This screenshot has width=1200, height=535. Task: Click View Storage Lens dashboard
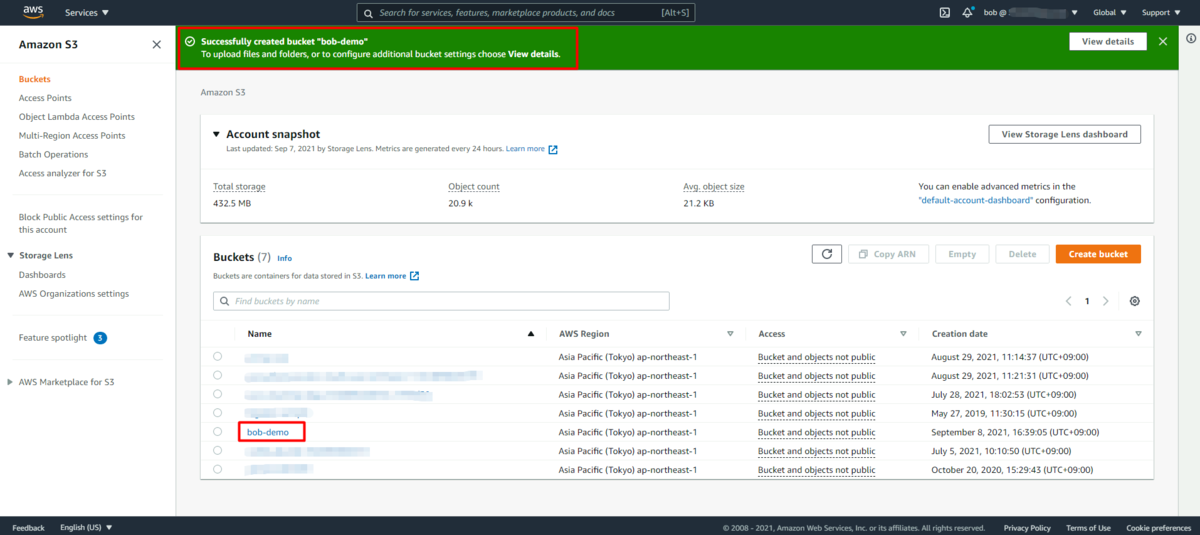1064,134
